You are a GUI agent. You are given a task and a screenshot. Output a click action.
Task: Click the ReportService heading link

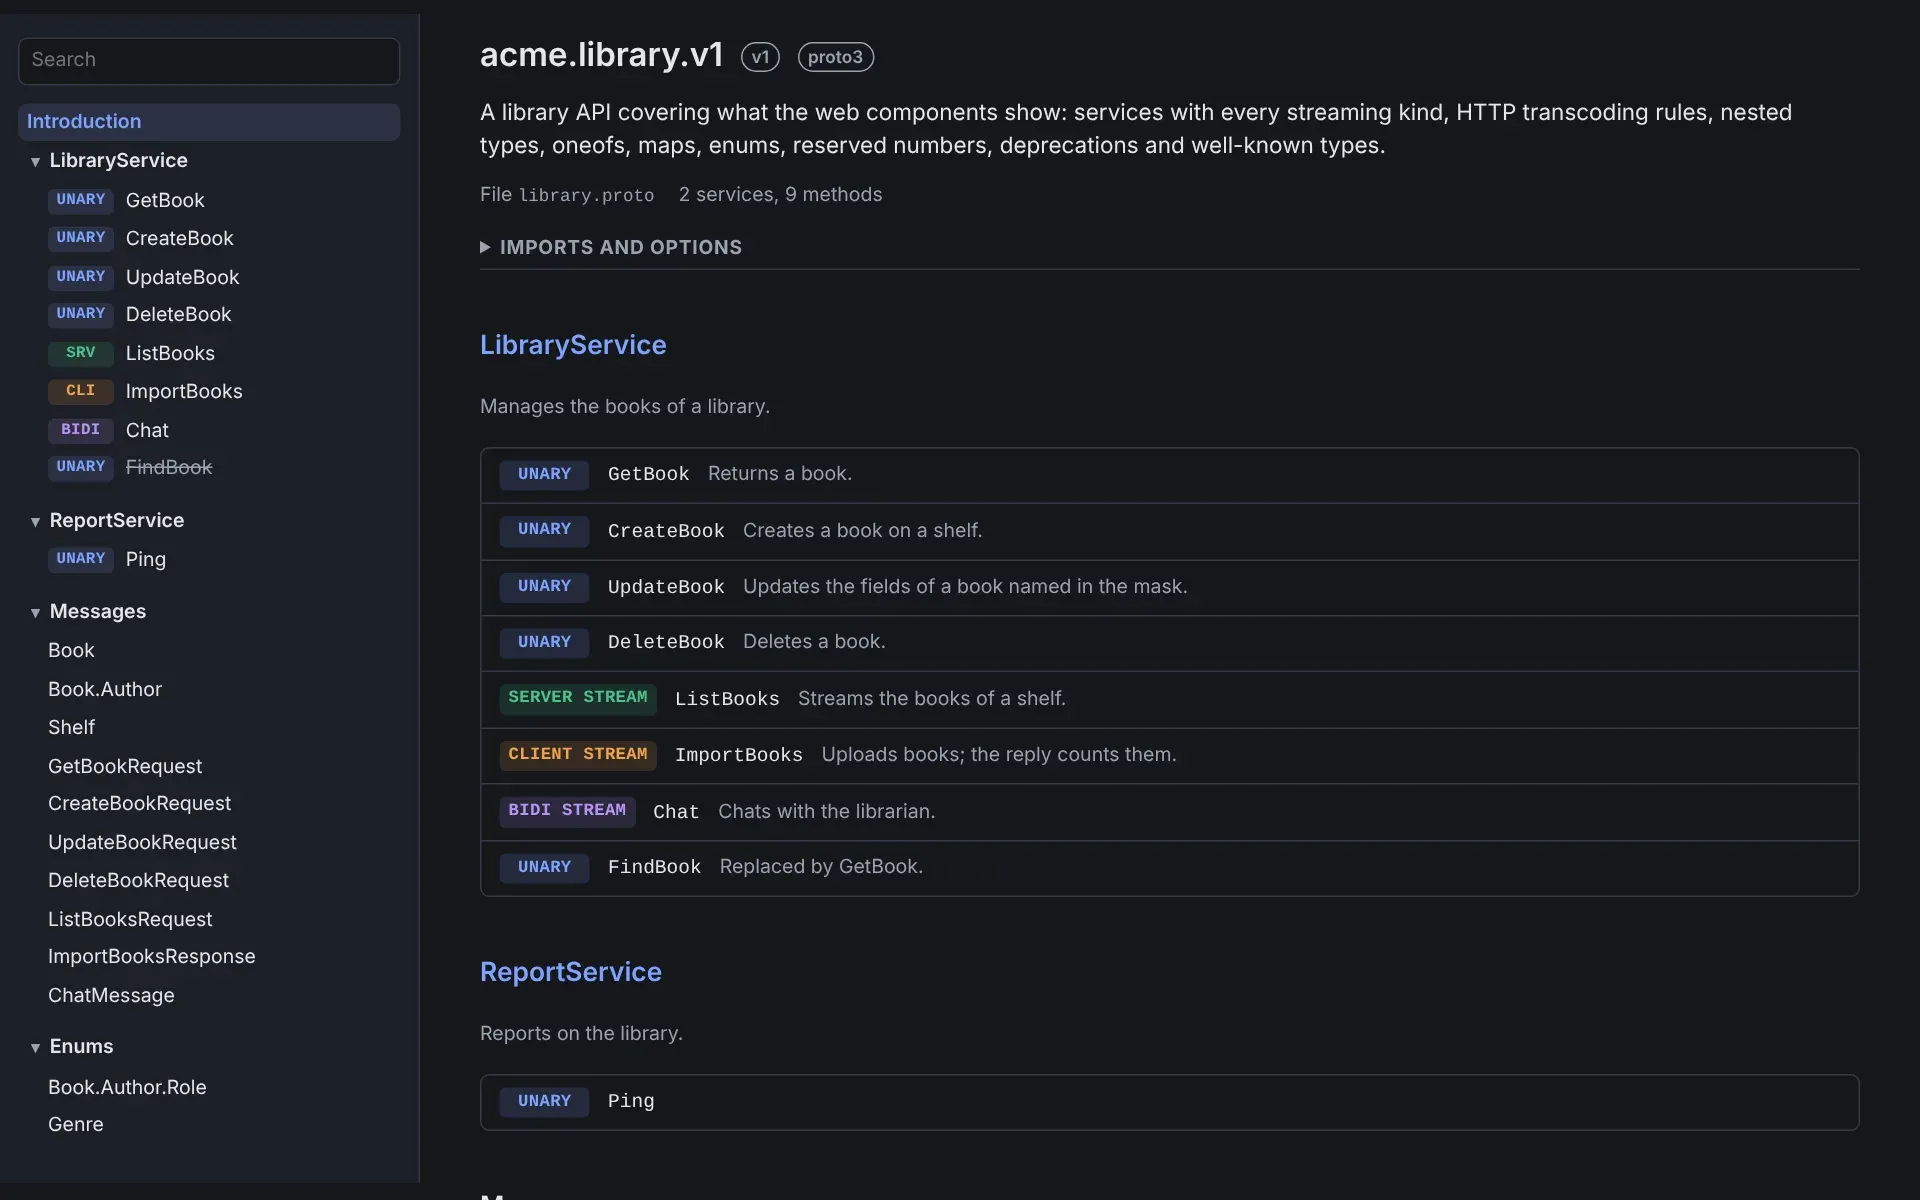(x=571, y=972)
